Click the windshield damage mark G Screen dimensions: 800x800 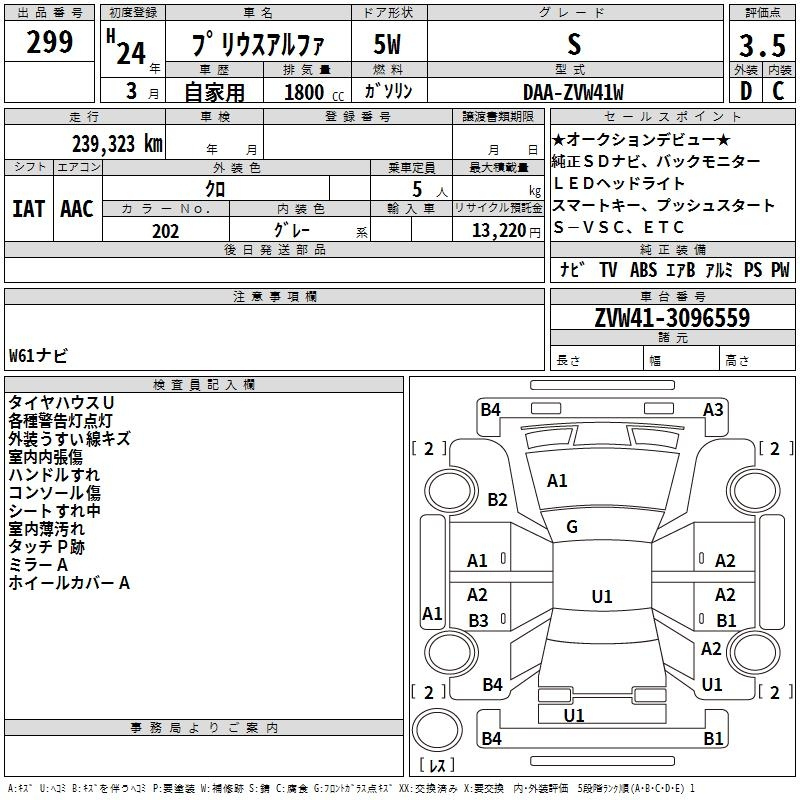click(572, 527)
